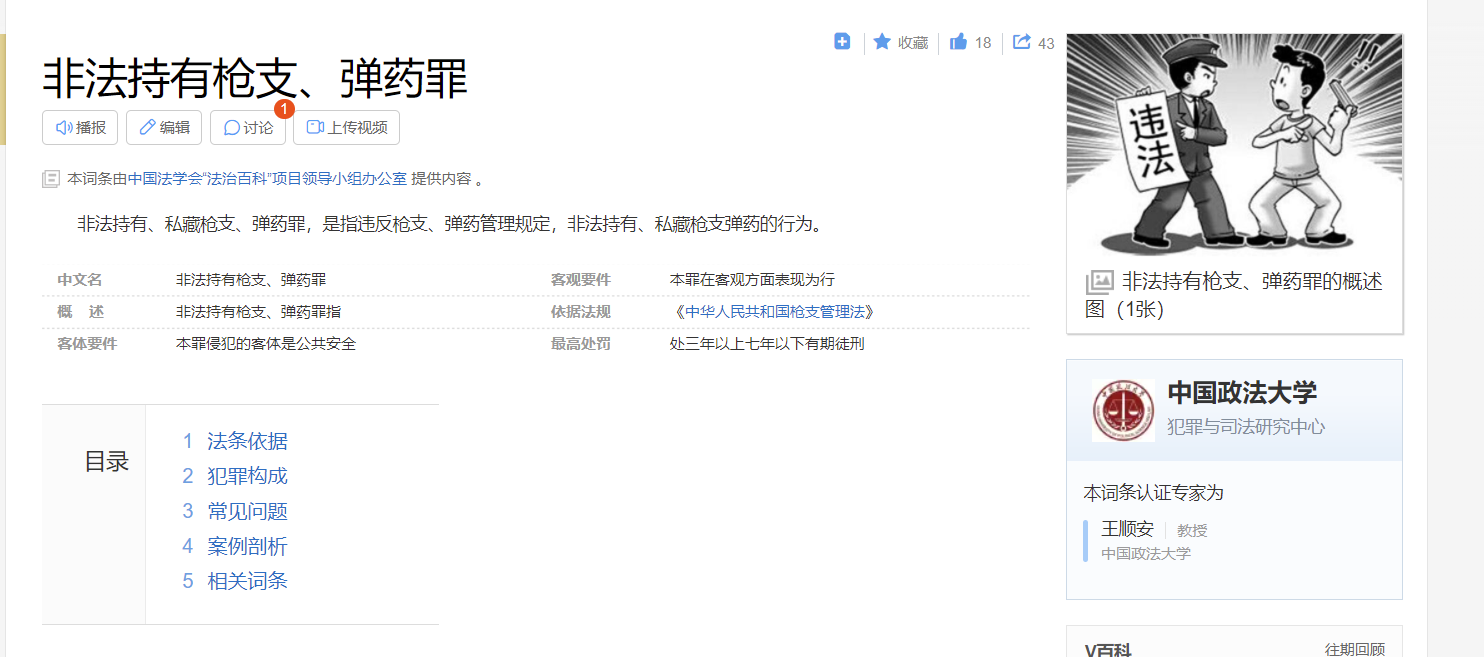Click the 播报 speaker button
Viewport: 1484px width, 657px height.
click(80, 127)
